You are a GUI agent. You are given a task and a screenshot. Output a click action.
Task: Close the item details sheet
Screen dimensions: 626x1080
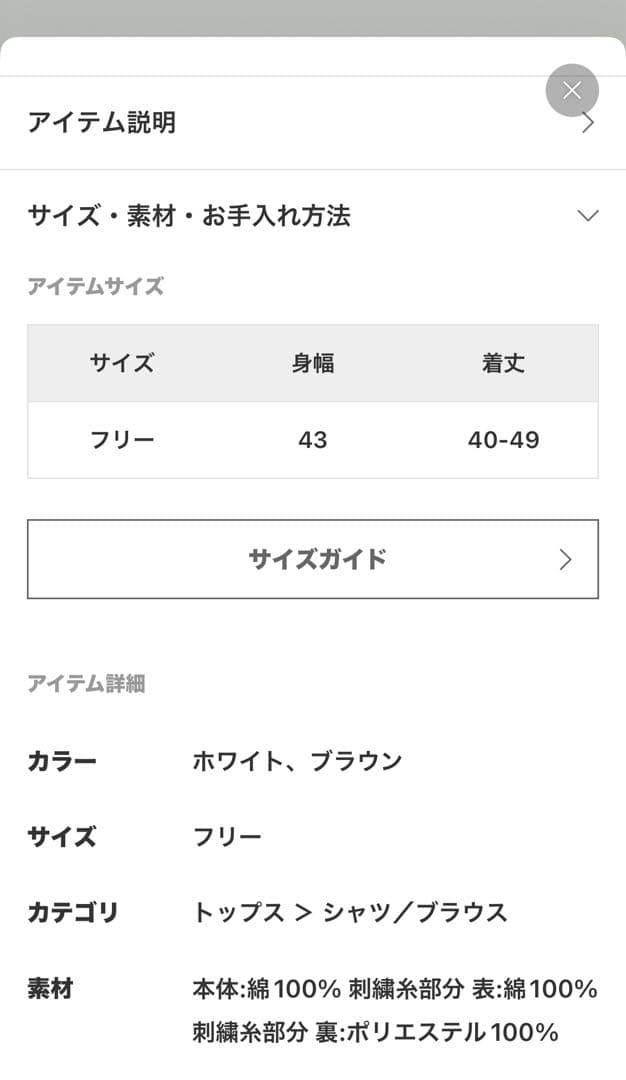572,91
